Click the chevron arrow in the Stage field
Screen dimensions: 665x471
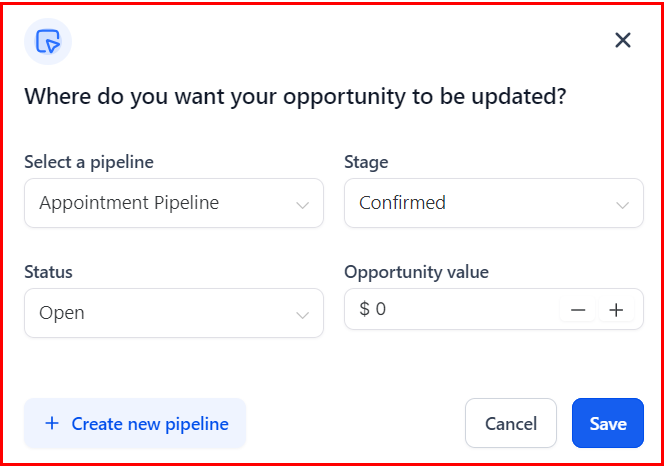[623, 205]
